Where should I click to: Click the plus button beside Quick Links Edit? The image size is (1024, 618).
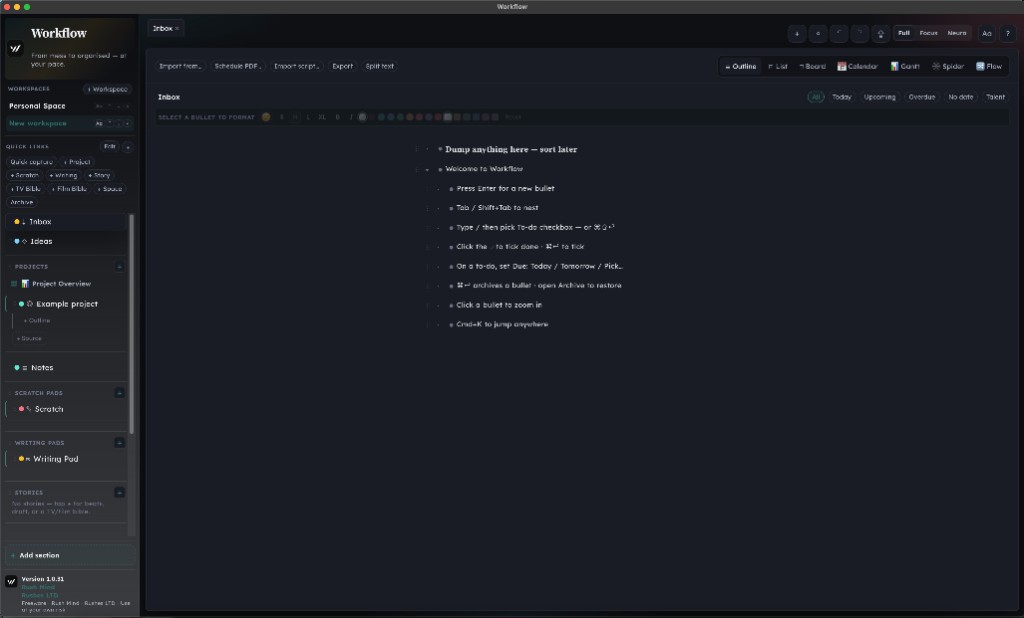tap(128, 147)
